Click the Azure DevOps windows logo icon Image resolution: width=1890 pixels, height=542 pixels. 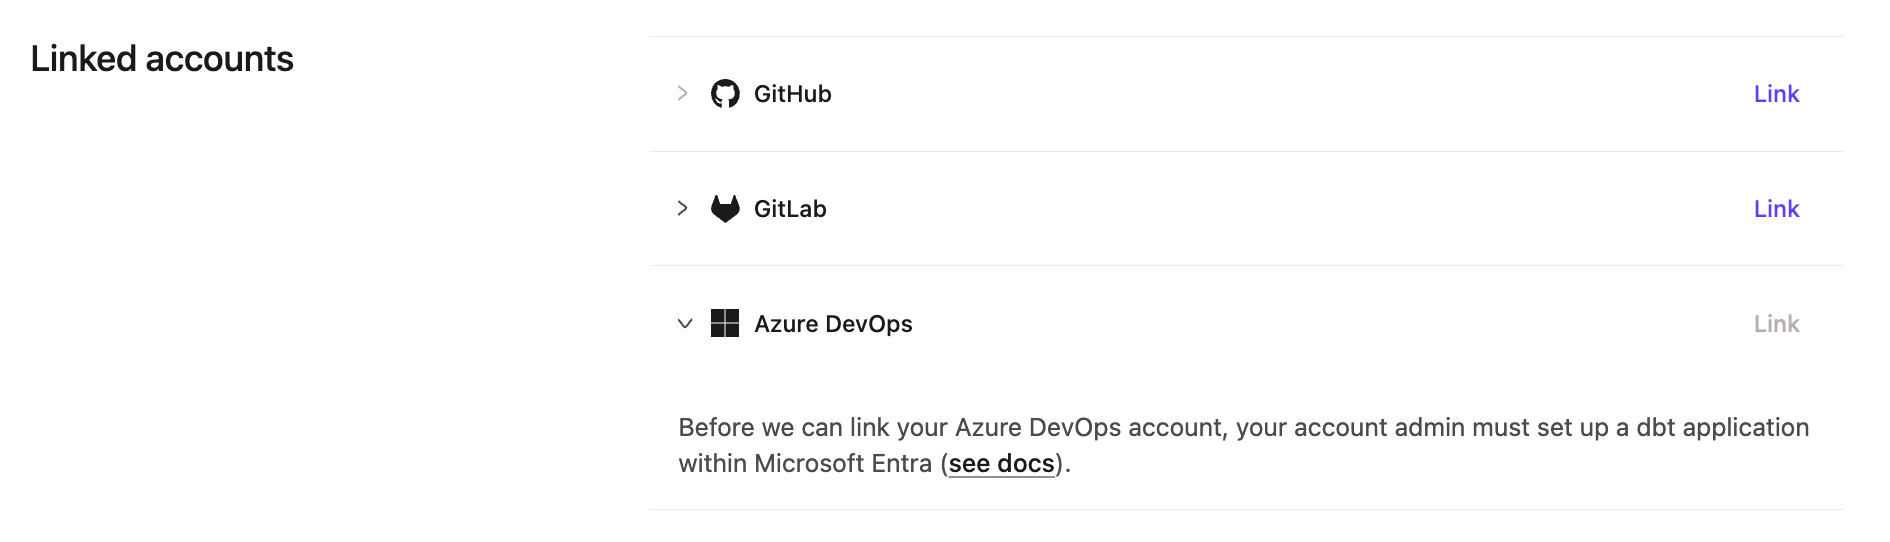[x=725, y=323]
